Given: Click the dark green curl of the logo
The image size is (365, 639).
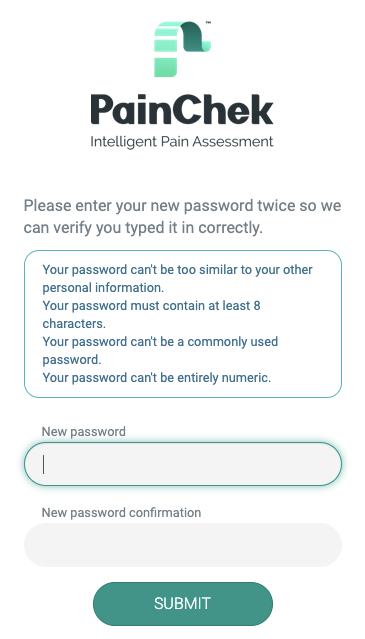Looking at the screenshot, I should point(196,37).
